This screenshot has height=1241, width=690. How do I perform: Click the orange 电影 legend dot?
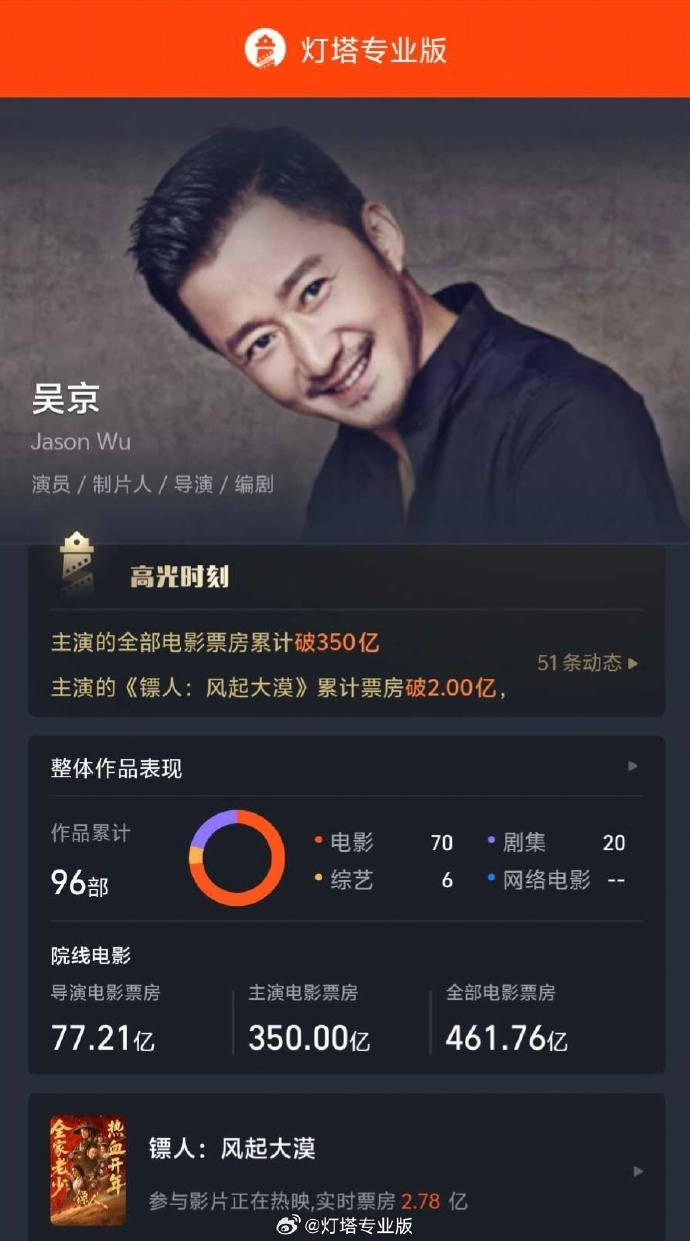318,841
